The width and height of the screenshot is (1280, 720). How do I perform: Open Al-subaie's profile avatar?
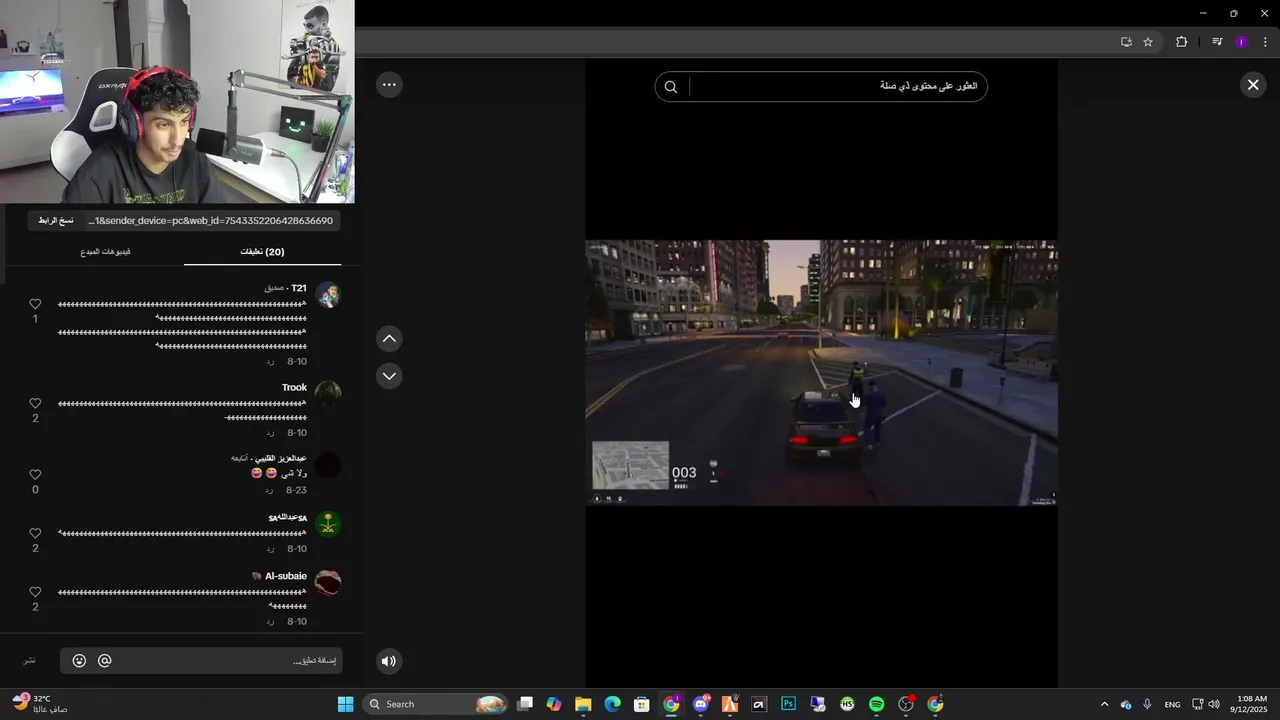tap(328, 583)
